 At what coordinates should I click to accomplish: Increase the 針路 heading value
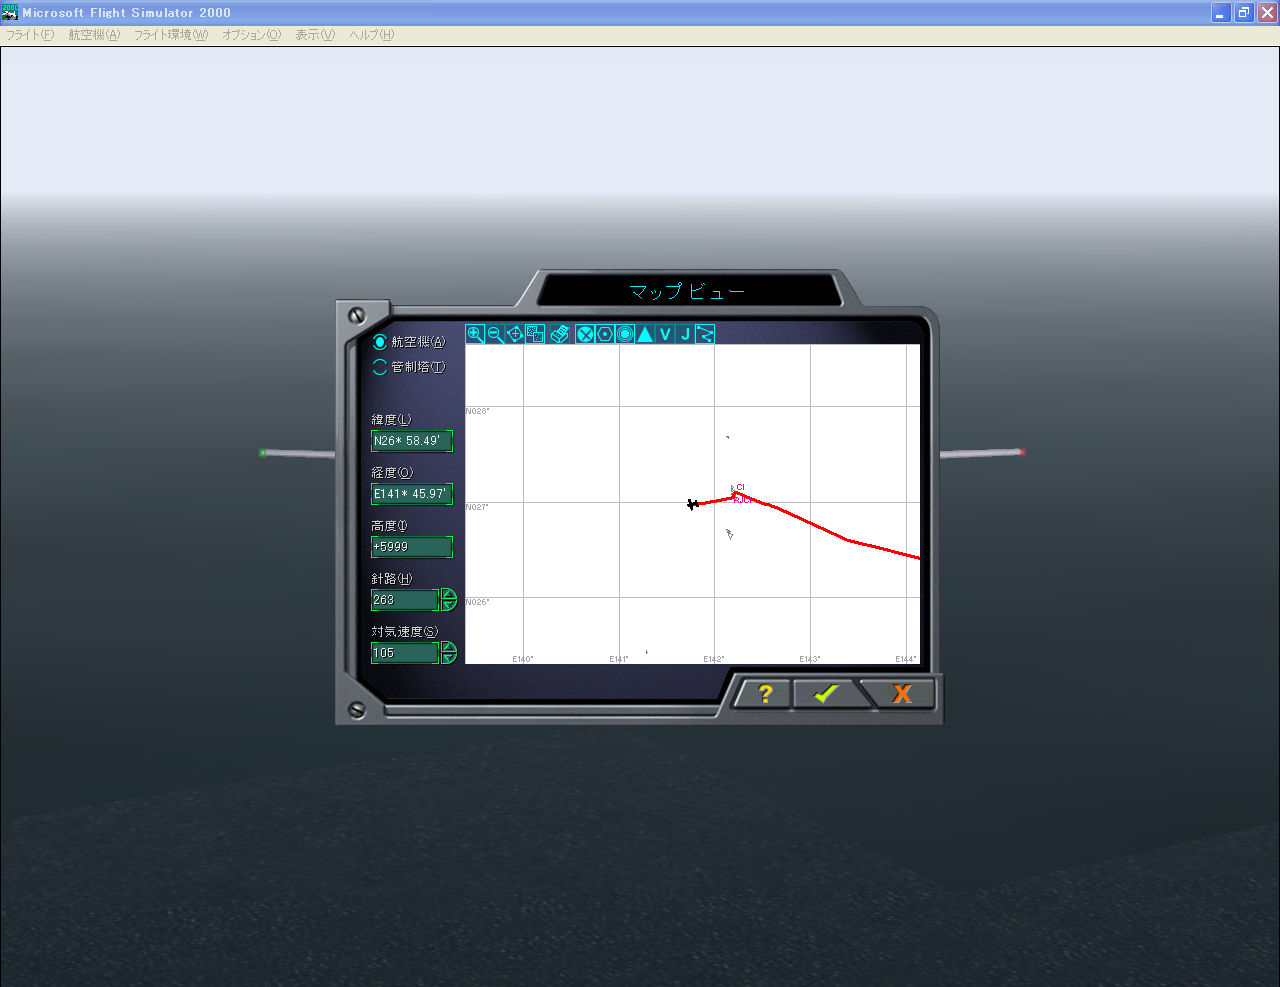(x=449, y=595)
